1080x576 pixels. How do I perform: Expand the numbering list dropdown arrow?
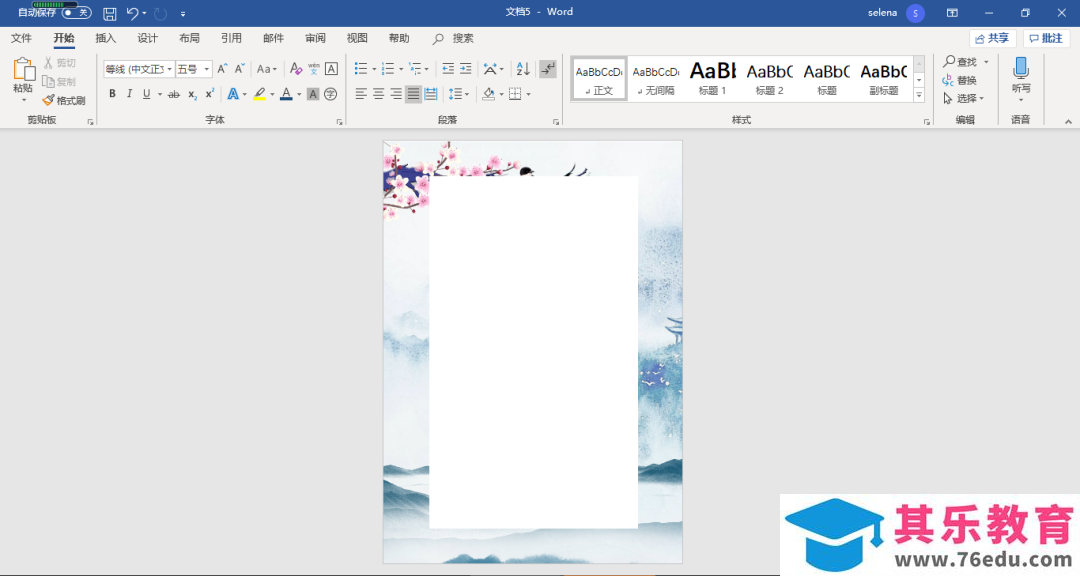click(401, 69)
